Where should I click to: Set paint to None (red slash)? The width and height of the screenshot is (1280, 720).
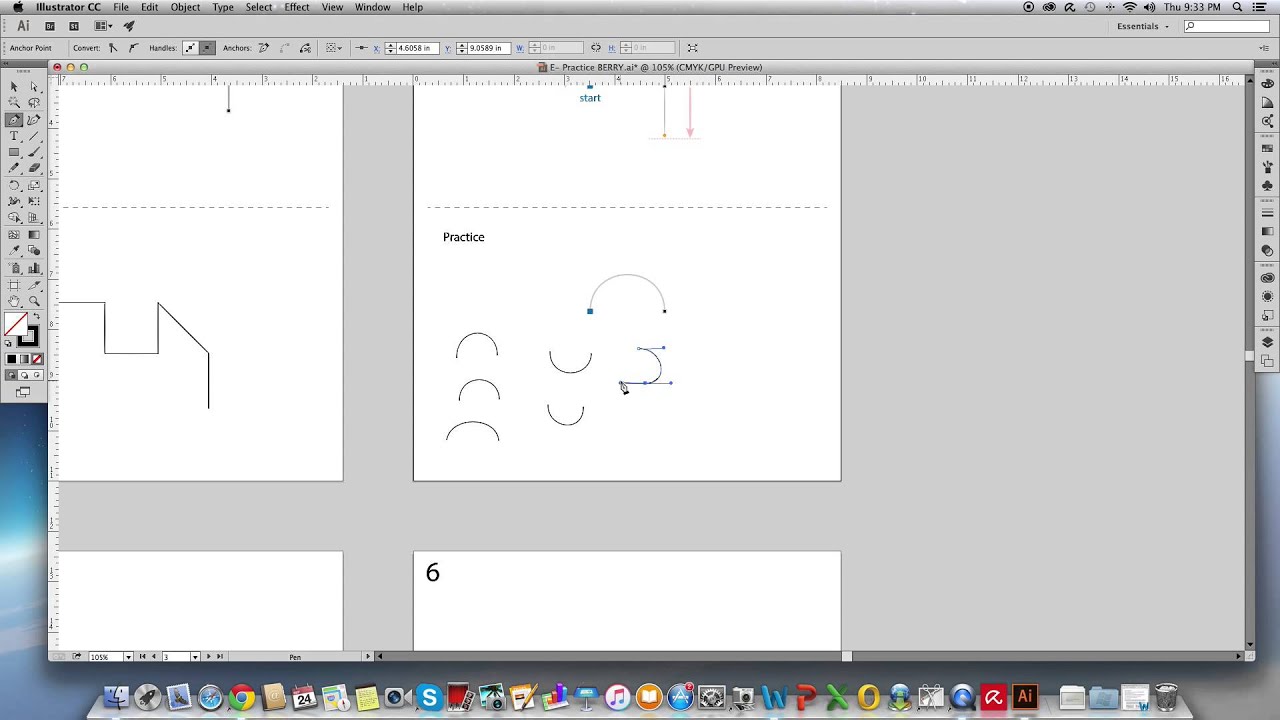coord(37,359)
